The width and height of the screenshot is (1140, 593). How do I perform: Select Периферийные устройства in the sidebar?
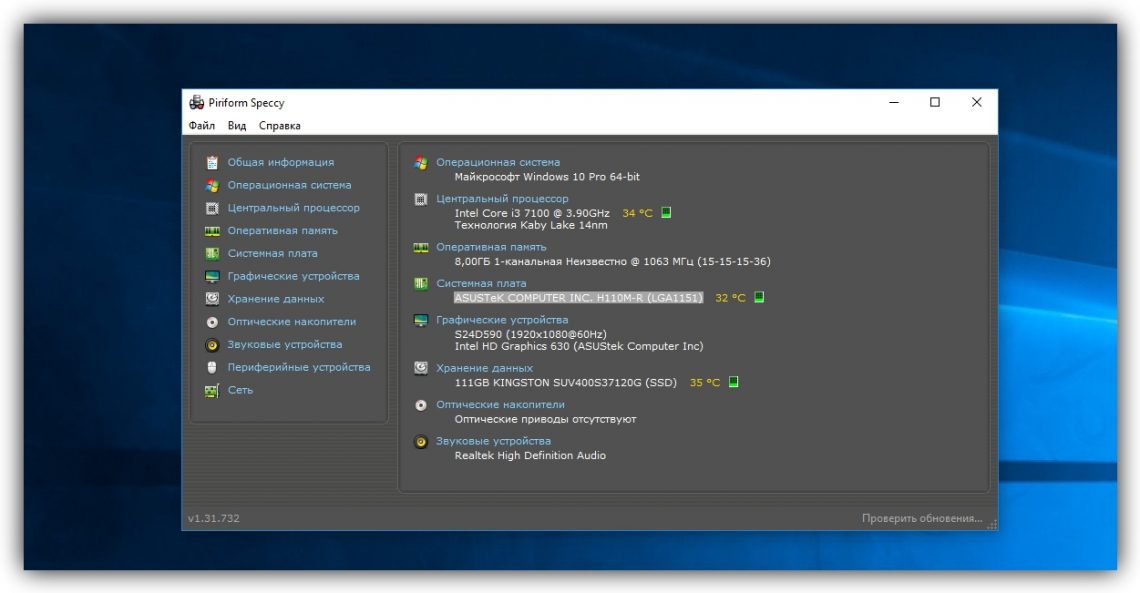(298, 367)
